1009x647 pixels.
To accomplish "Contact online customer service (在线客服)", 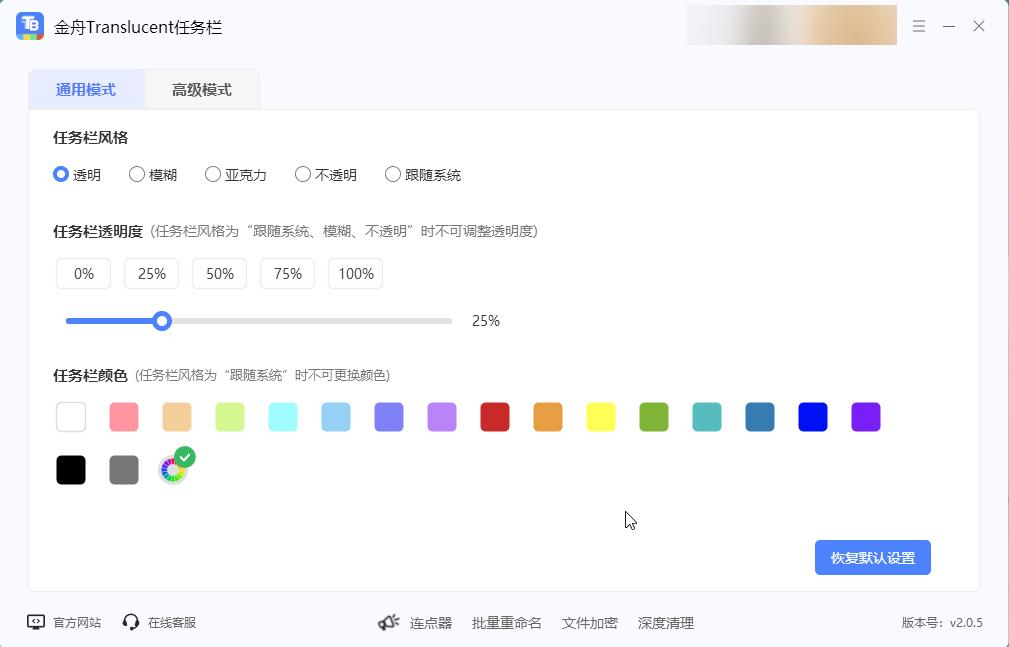I will pyautogui.click(x=158, y=622).
